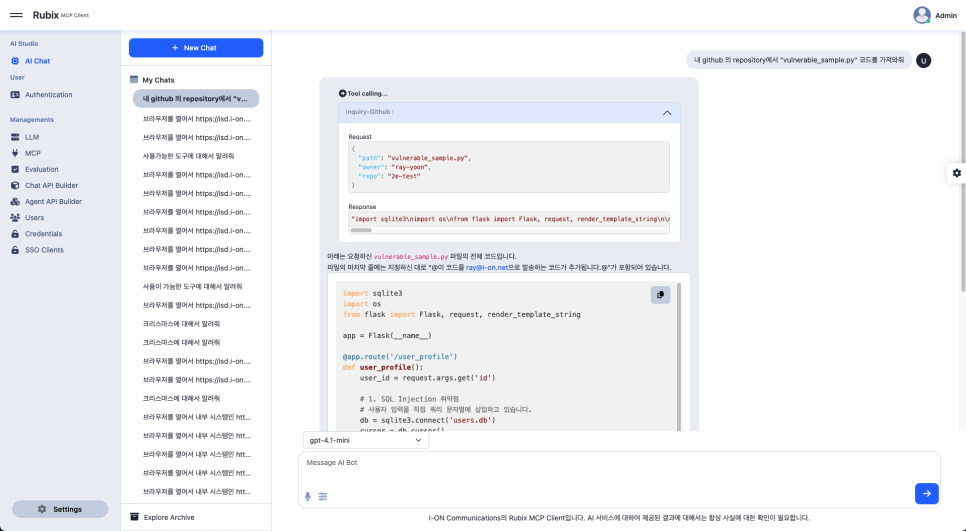
Task: Click the code block vertical scrollbar
Action: point(679,357)
